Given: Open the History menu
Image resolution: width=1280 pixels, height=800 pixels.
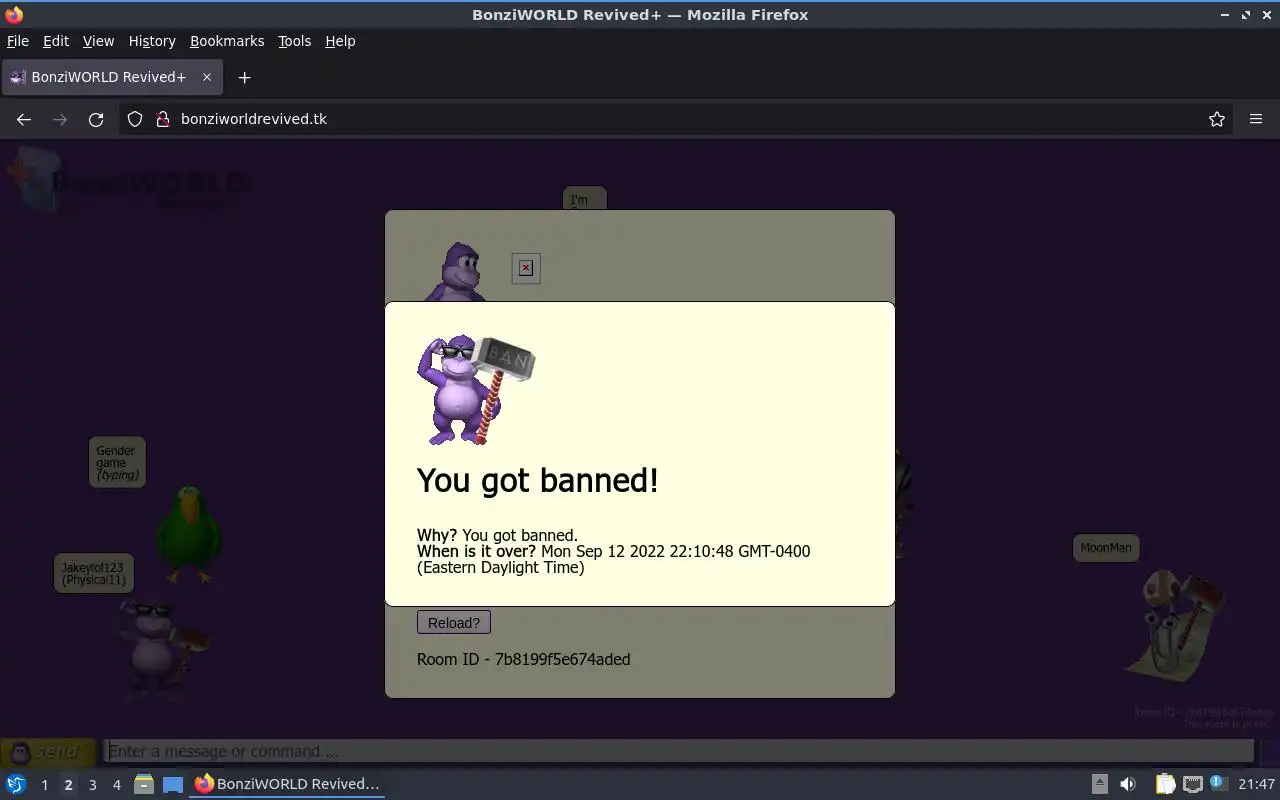Looking at the screenshot, I should coord(152,41).
